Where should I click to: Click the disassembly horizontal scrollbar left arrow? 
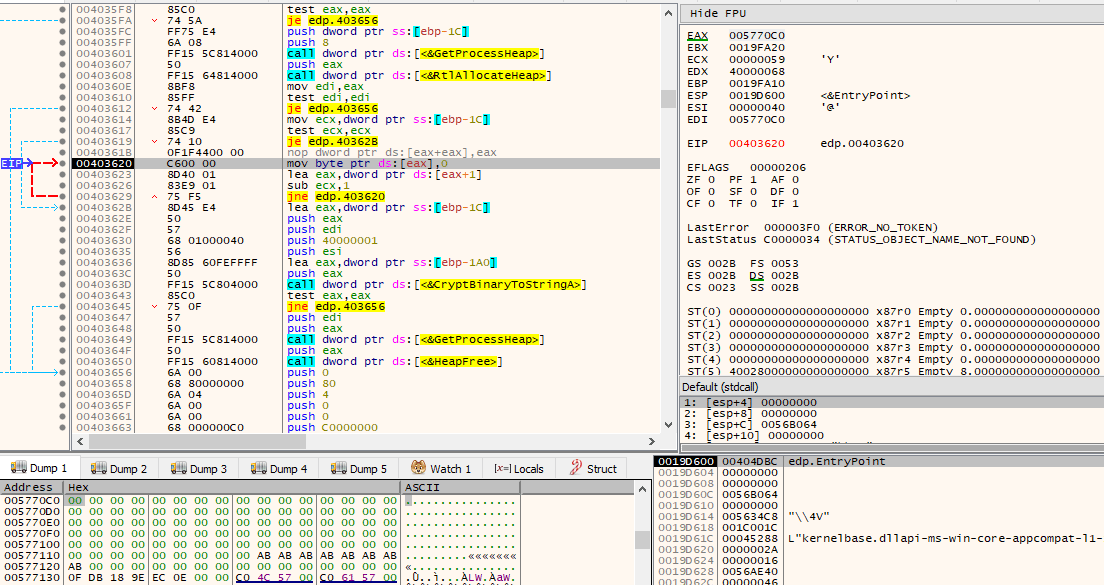click(x=80, y=441)
